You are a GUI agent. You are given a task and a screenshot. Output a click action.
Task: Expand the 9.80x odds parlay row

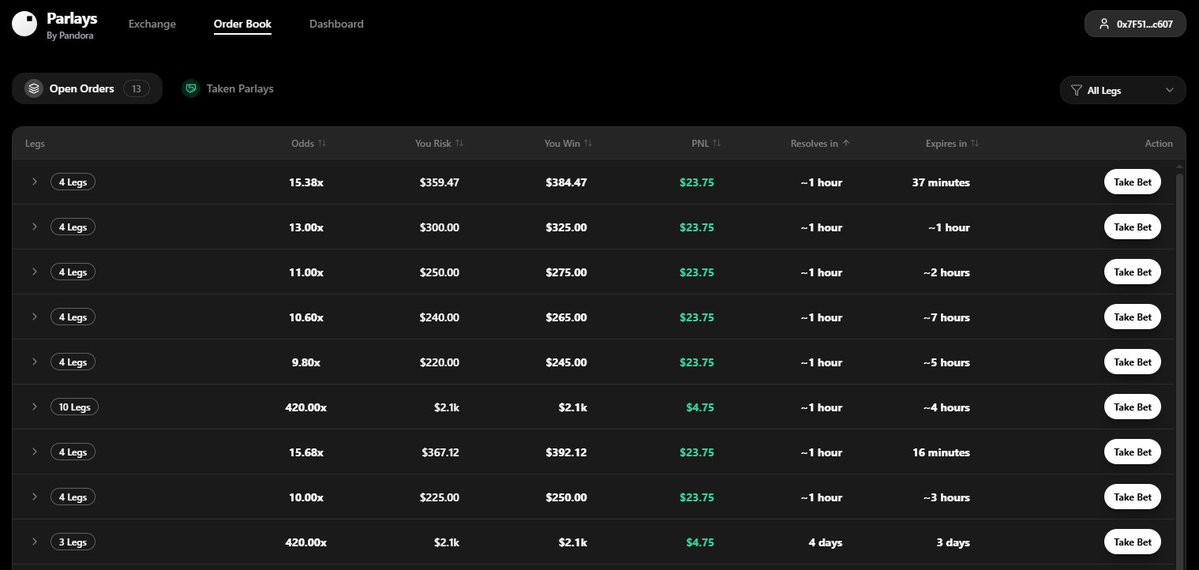point(34,362)
